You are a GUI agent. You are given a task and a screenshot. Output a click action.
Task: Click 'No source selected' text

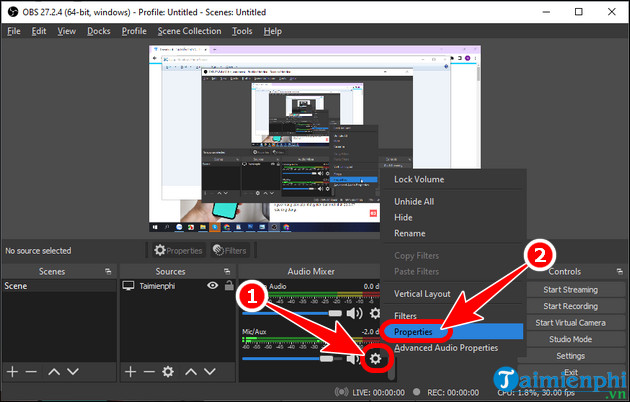(x=38, y=251)
